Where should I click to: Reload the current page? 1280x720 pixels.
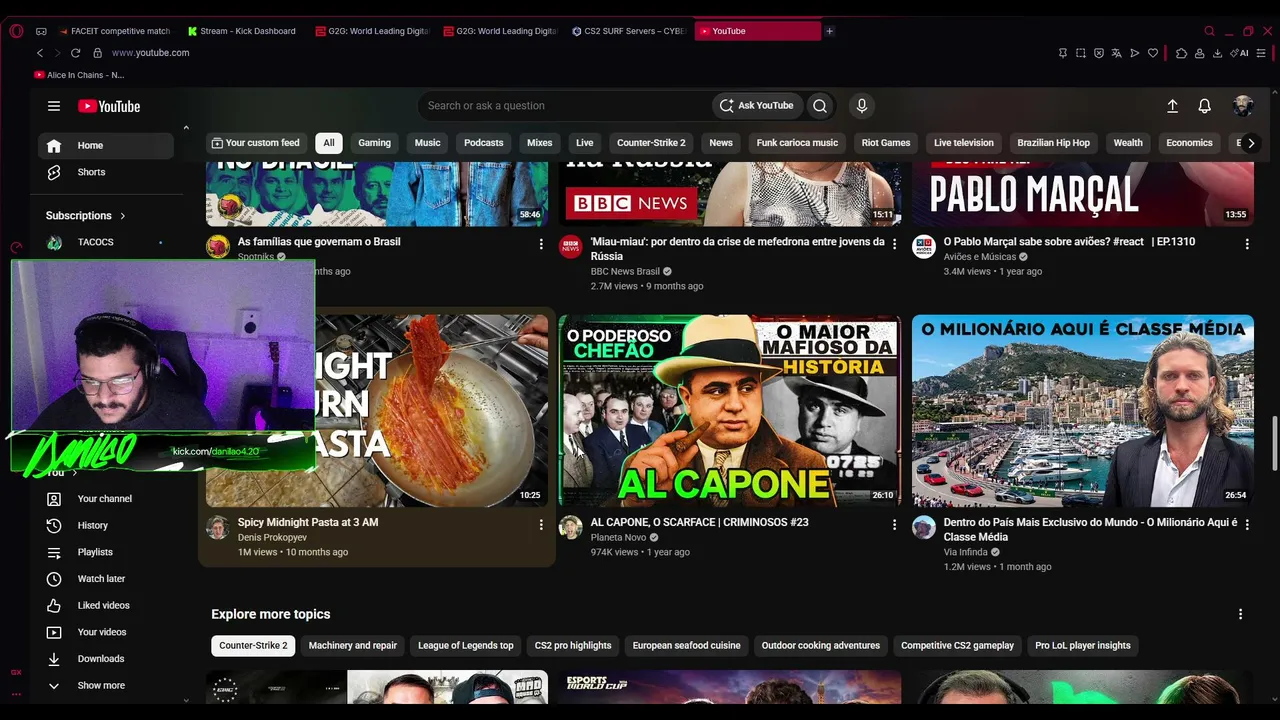click(x=76, y=53)
